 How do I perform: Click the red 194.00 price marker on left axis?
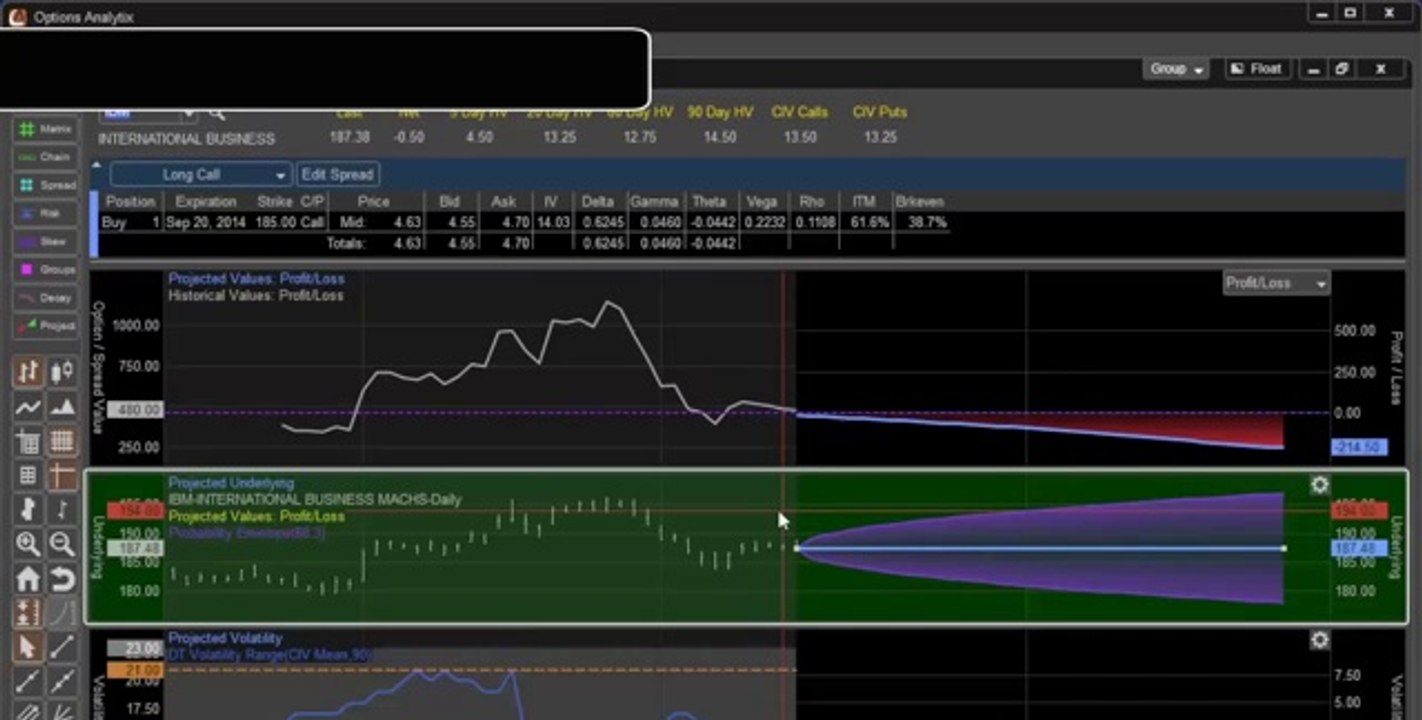tap(134, 511)
